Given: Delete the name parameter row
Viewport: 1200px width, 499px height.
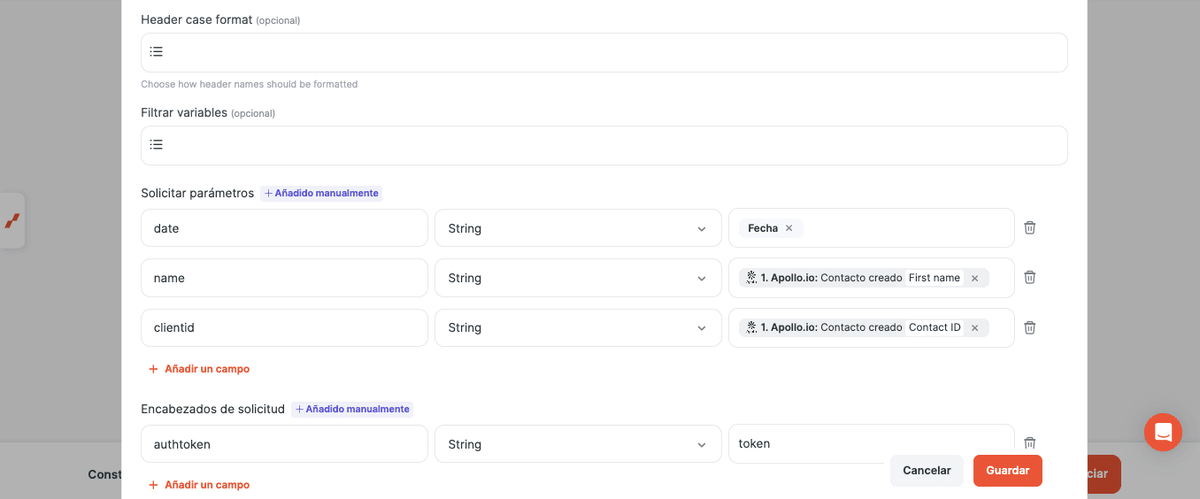Looking at the screenshot, I should (x=1030, y=277).
